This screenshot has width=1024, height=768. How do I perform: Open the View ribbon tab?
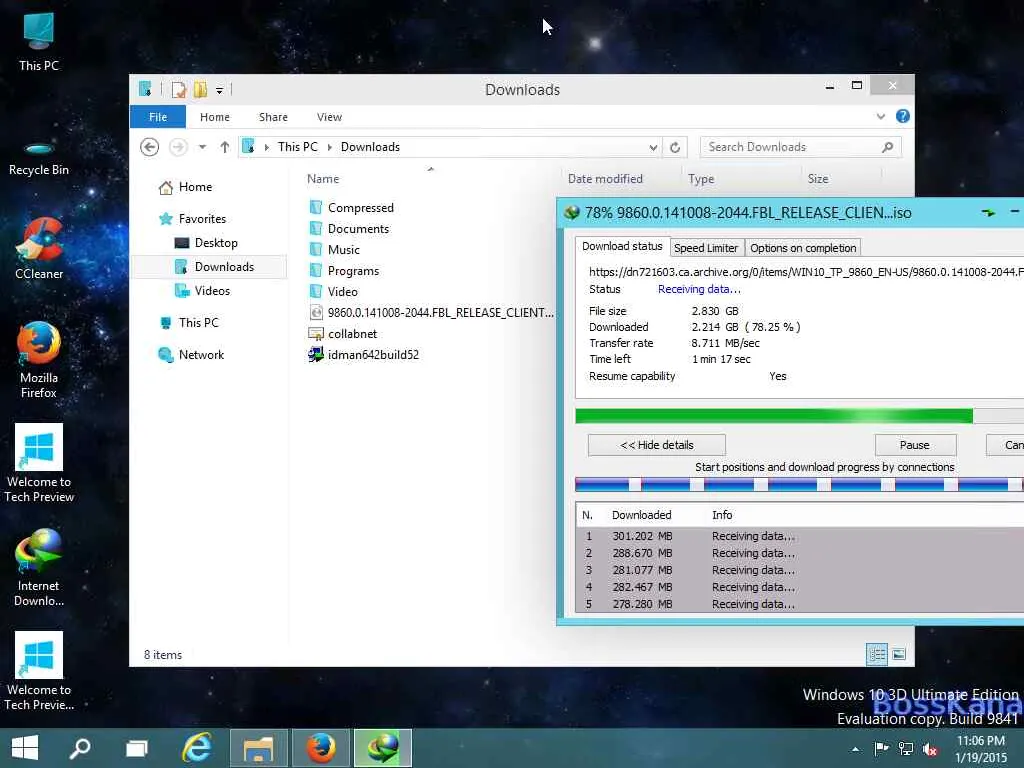coord(329,117)
